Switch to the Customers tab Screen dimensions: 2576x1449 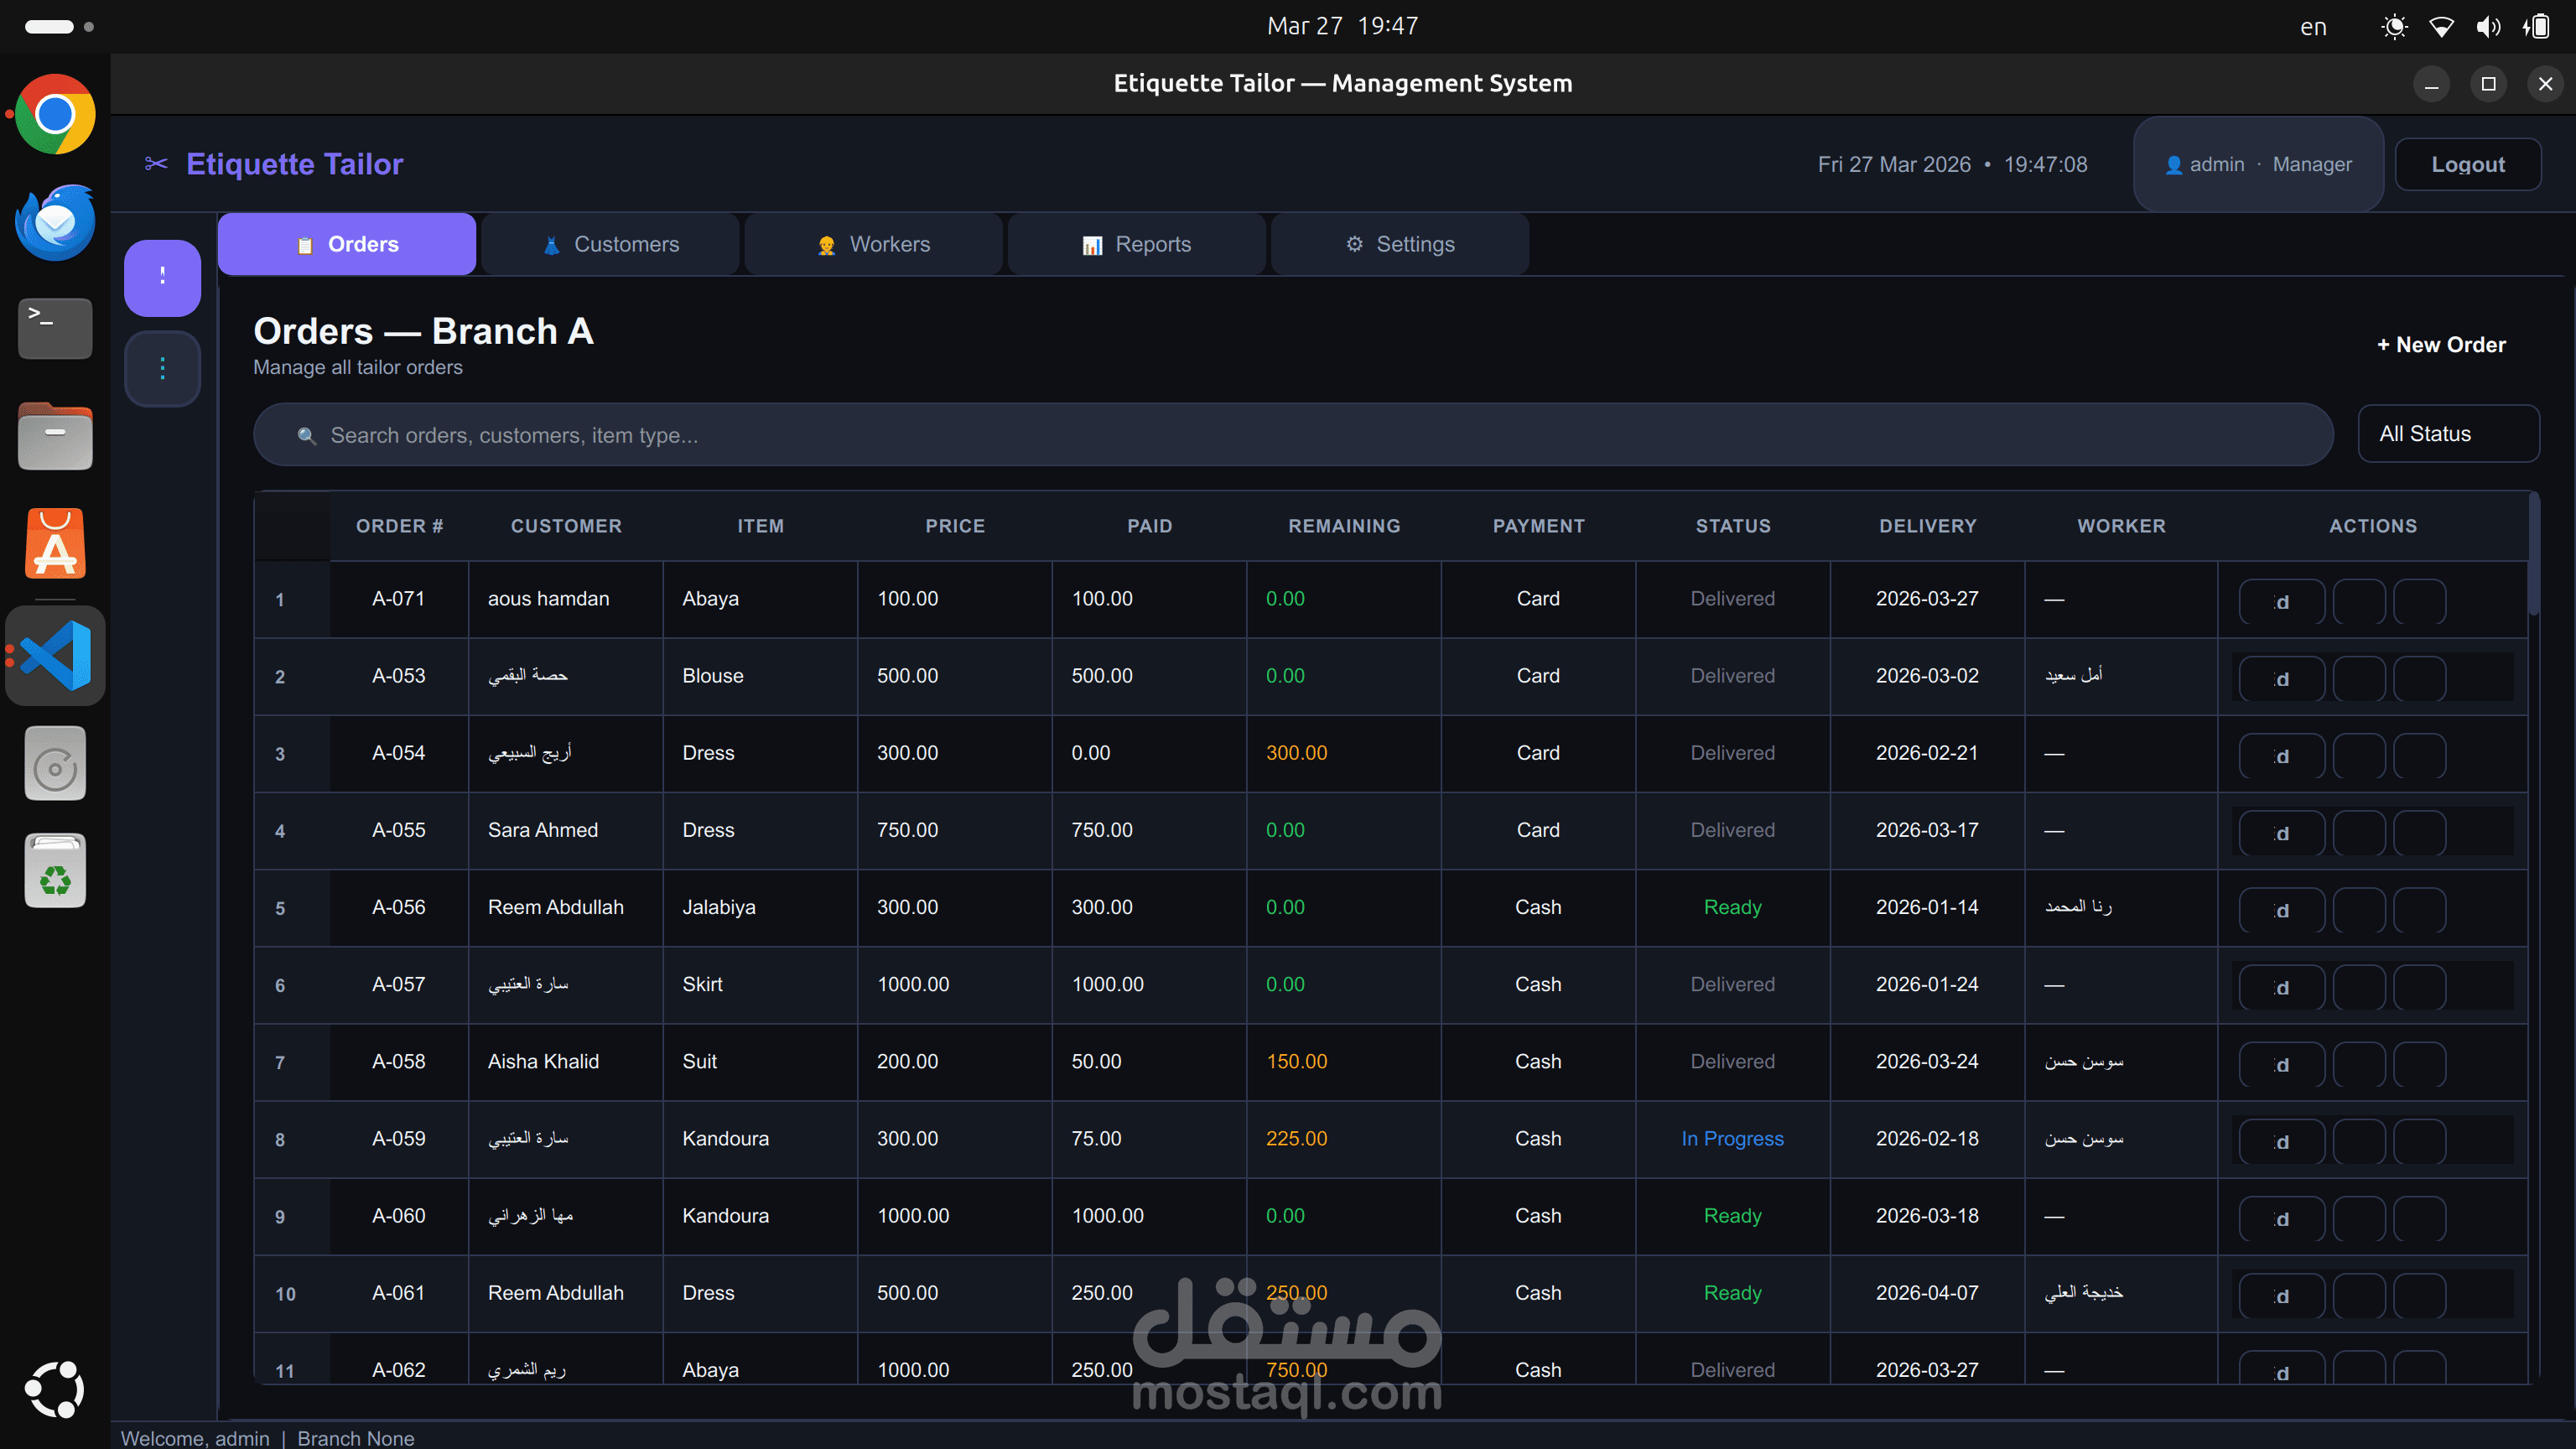point(610,244)
